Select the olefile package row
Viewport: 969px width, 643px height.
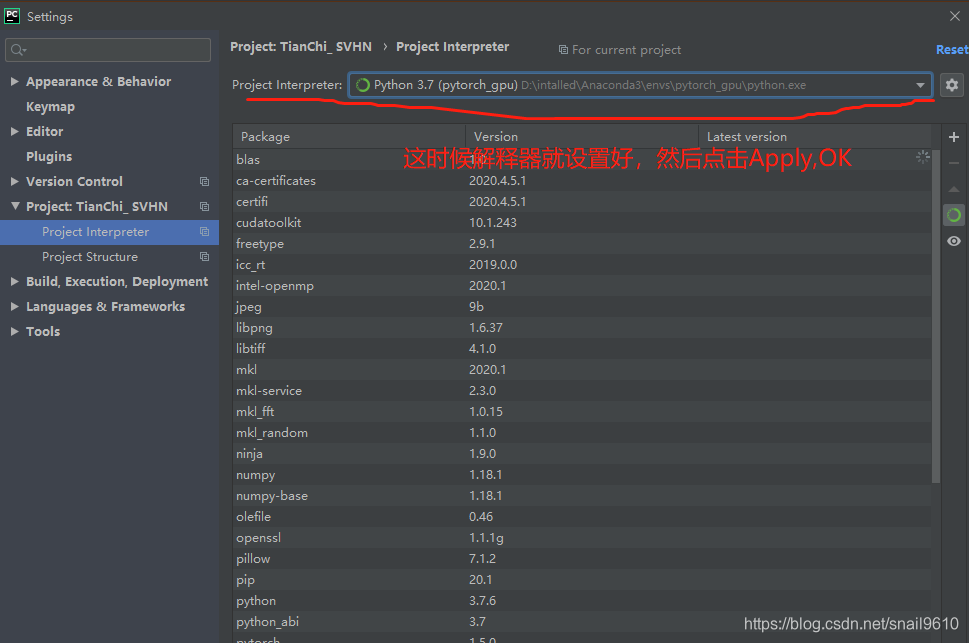click(582, 517)
